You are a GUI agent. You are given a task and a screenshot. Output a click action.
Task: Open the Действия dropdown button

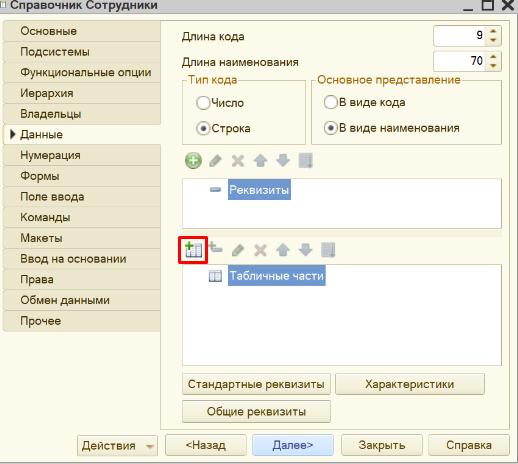pos(117,446)
